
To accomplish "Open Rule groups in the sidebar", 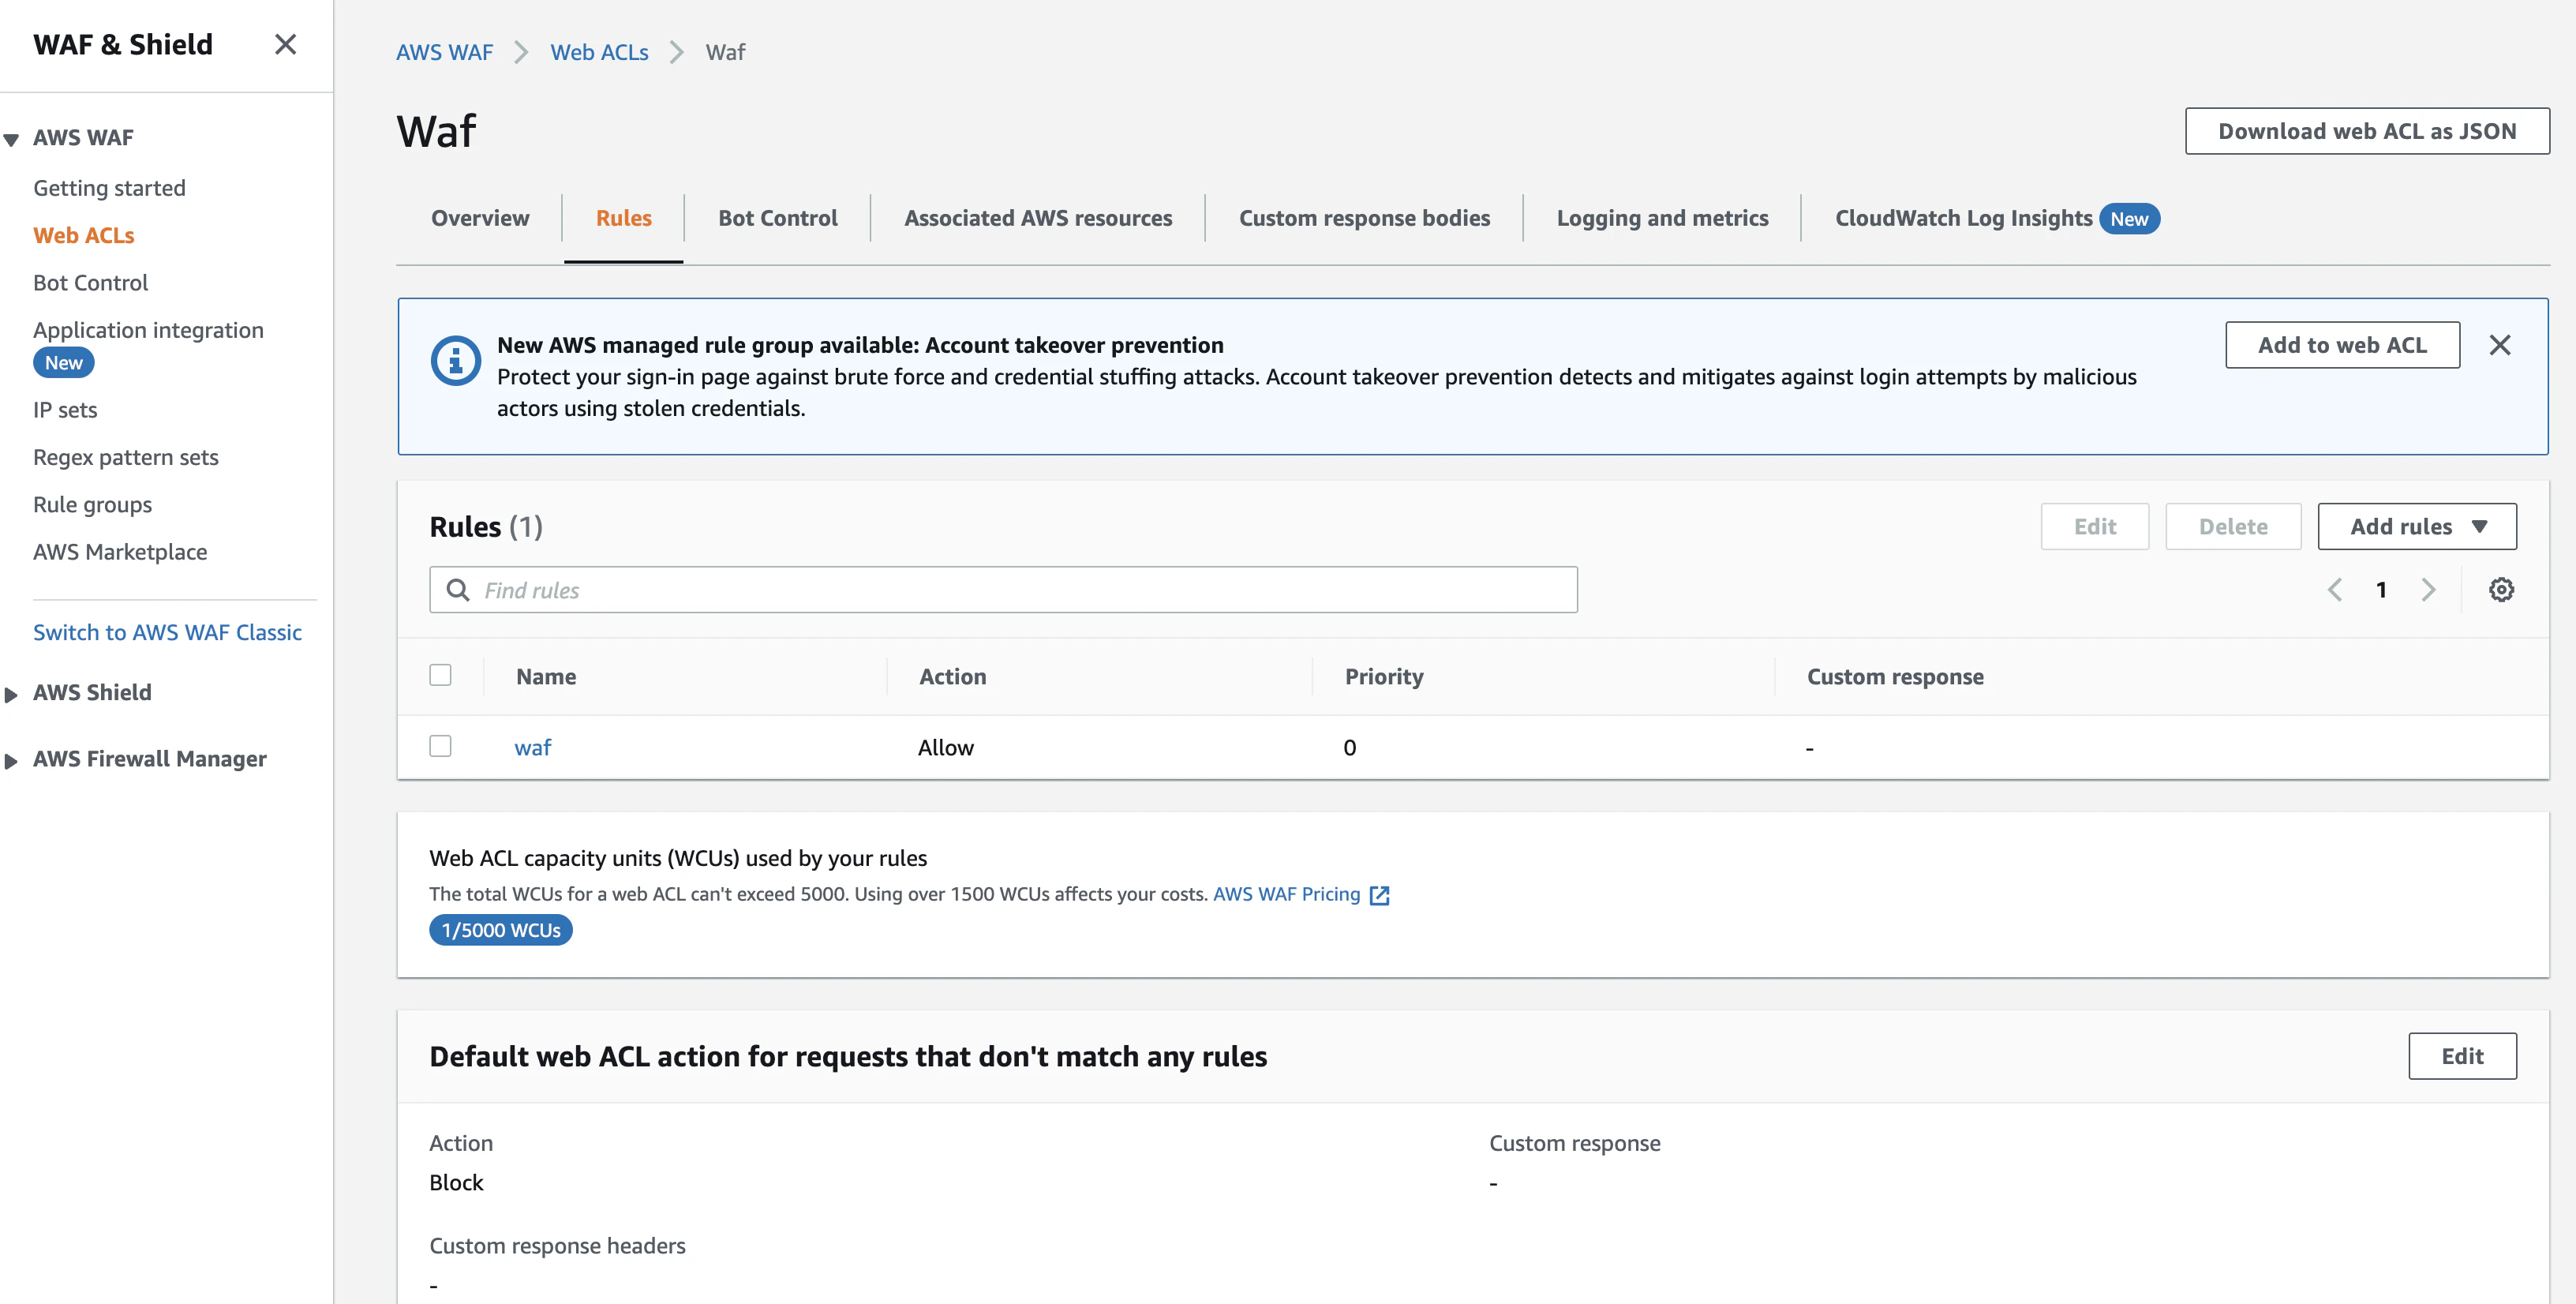I will (92, 505).
